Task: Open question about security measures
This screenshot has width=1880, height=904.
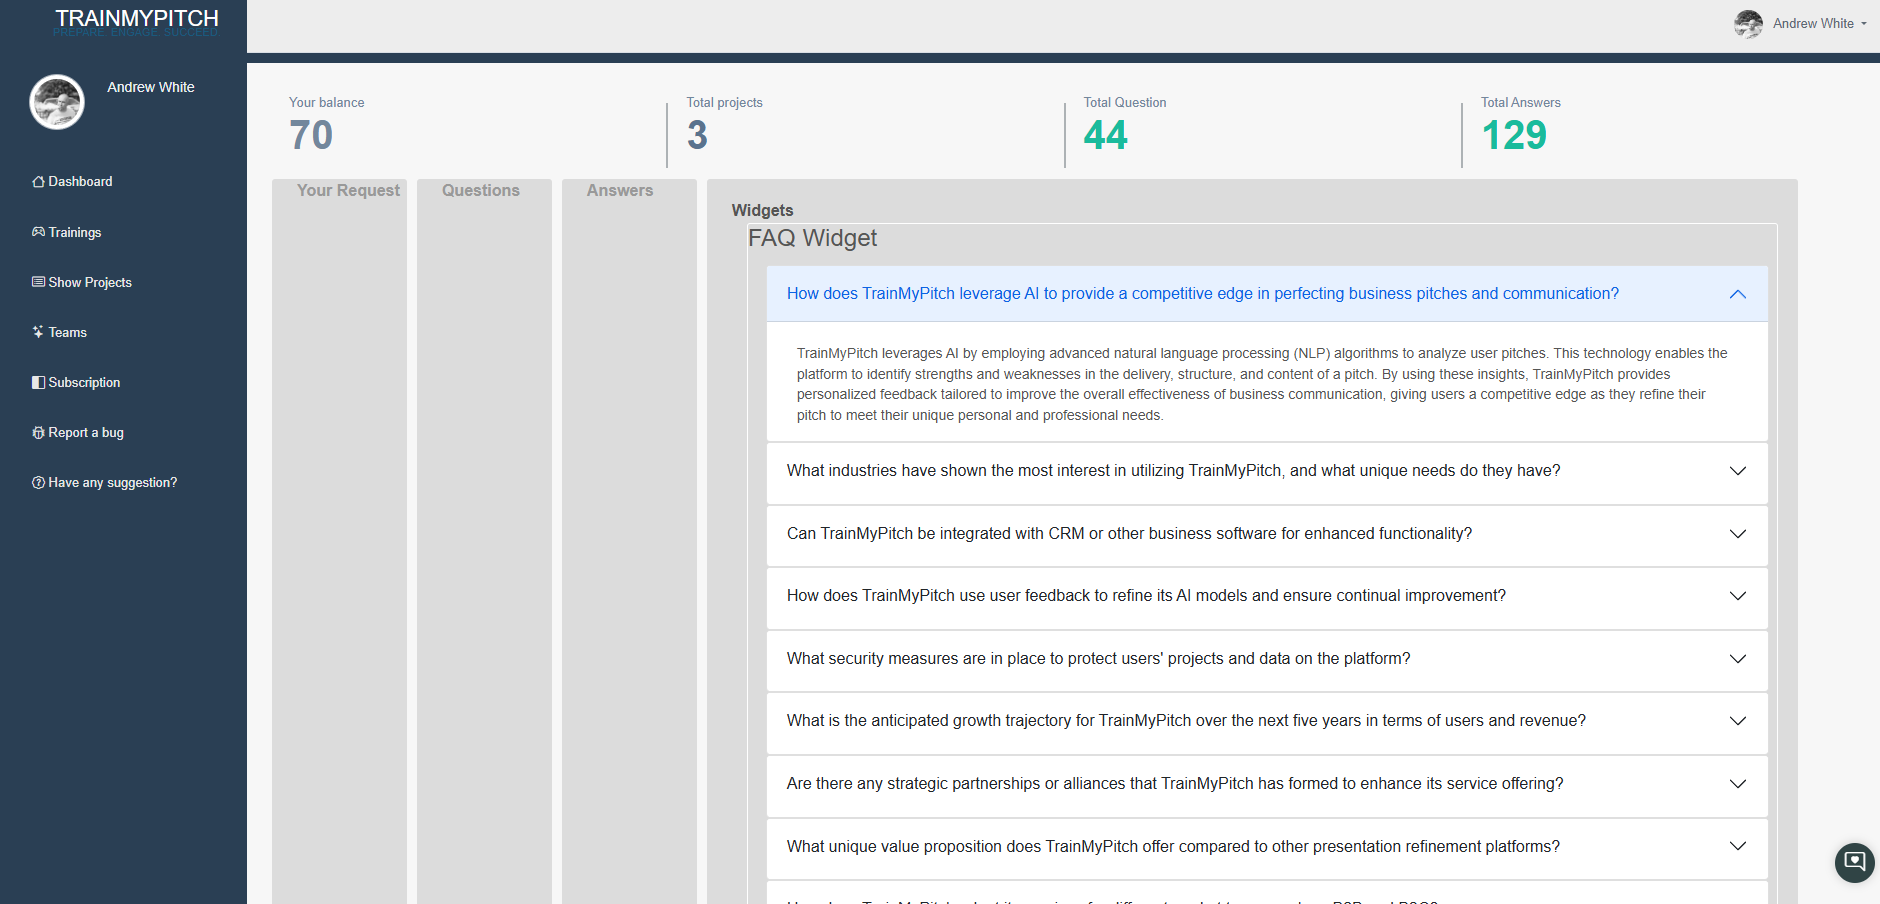Action: 1098,659
